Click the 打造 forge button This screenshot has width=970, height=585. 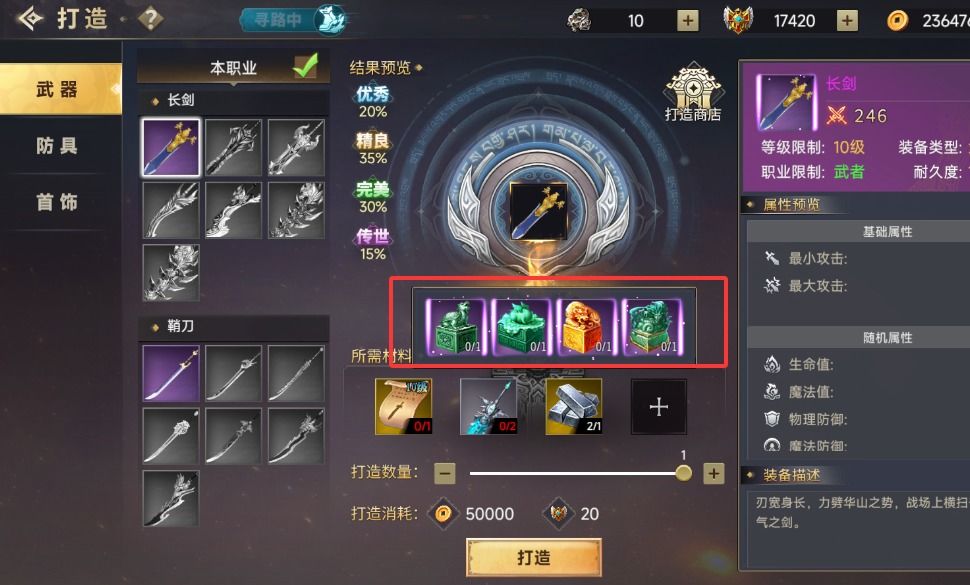[x=533, y=557]
